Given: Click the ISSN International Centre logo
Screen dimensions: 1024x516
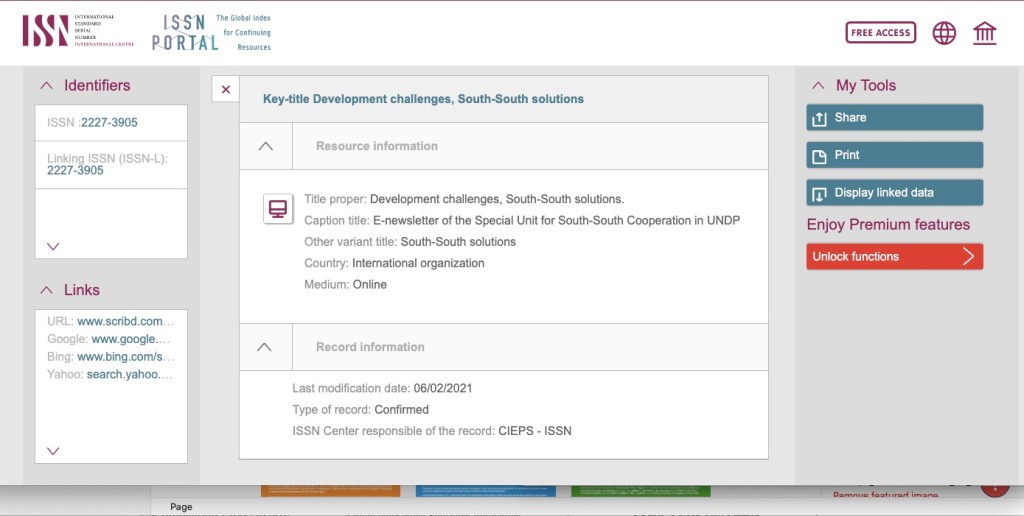Looking at the screenshot, I should 68,31.
